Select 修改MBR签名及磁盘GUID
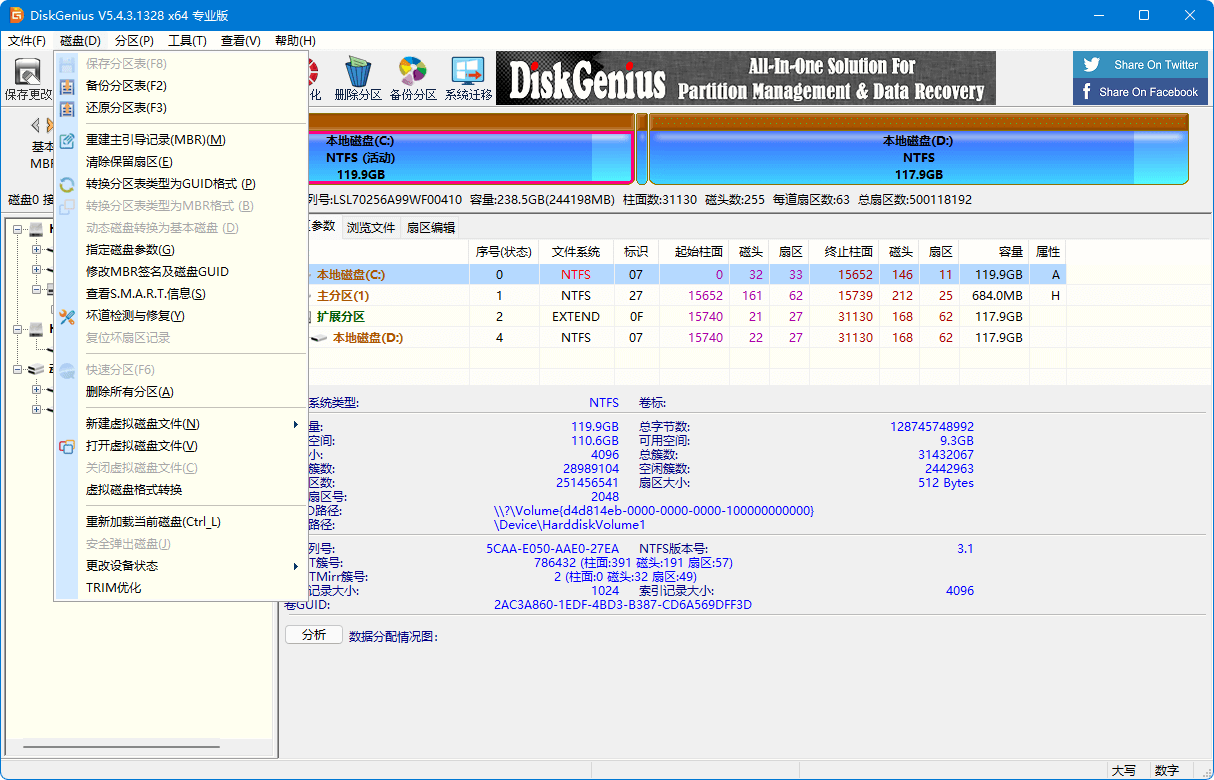The width and height of the screenshot is (1214, 780). point(180,272)
